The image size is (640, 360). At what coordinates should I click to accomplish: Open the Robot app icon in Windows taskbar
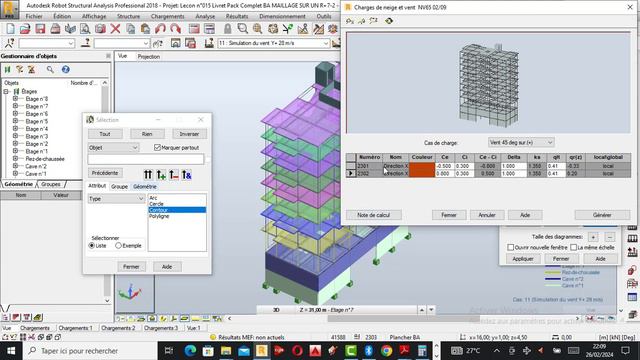click(x=262, y=351)
